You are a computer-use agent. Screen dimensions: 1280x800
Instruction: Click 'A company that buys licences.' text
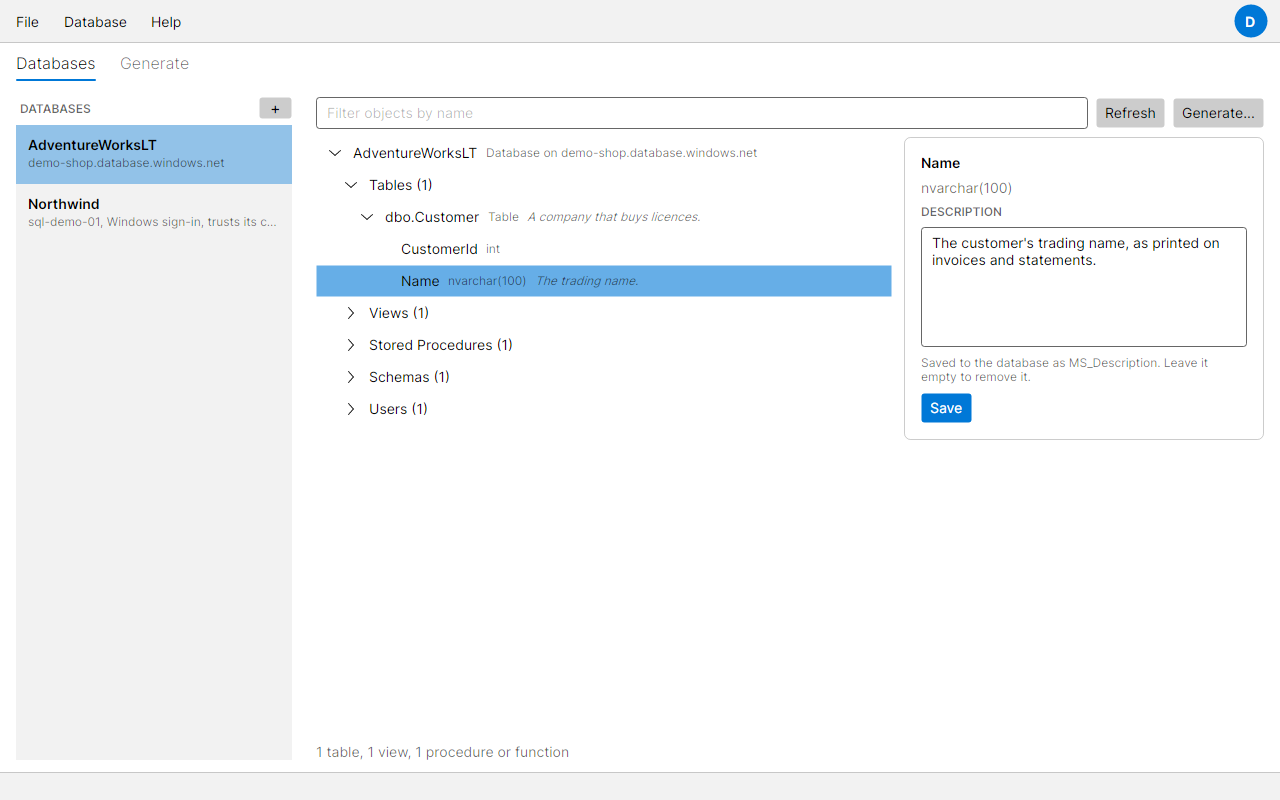pyautogui.click(x=614, y=217)
